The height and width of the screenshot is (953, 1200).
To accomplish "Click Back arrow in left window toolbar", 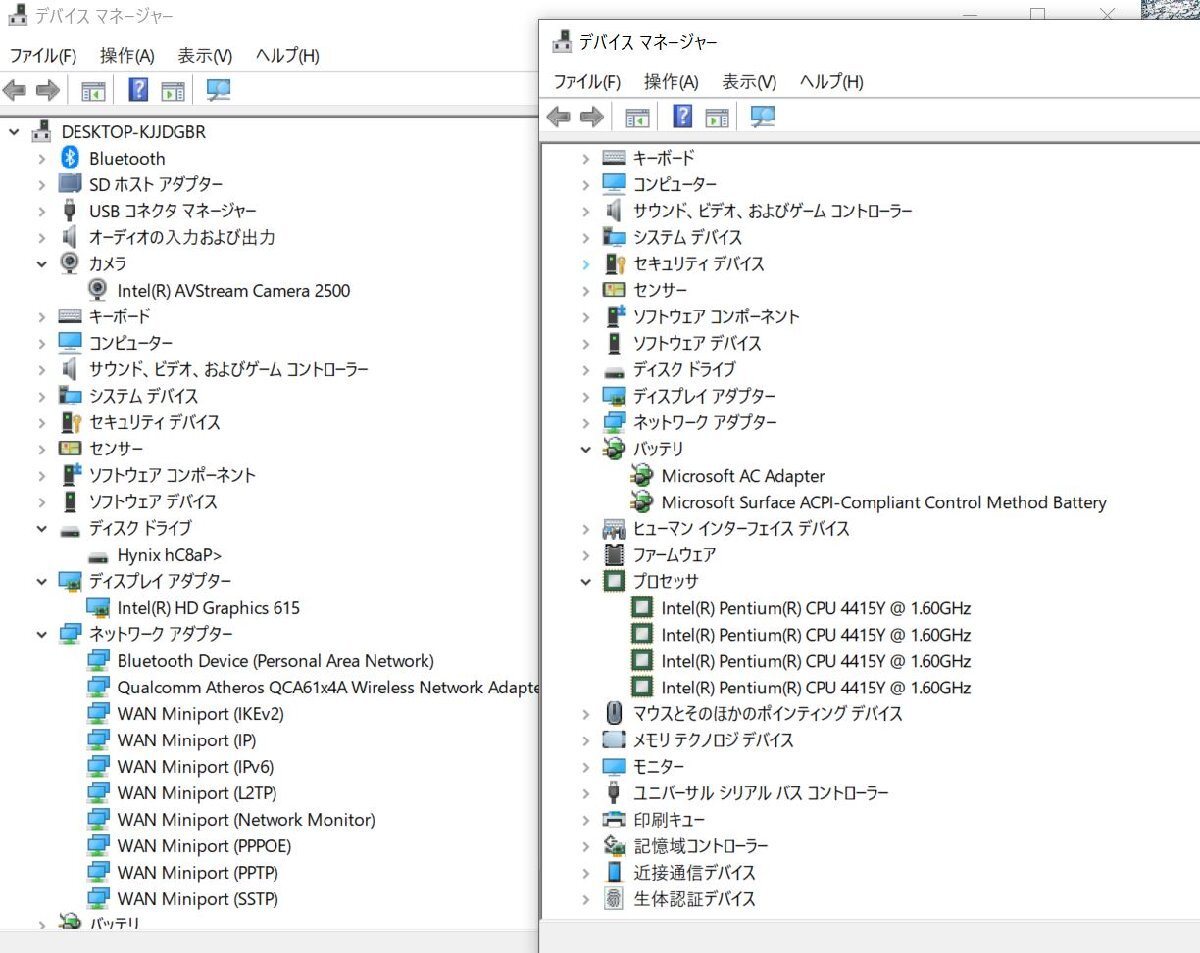I will (14, 91).
